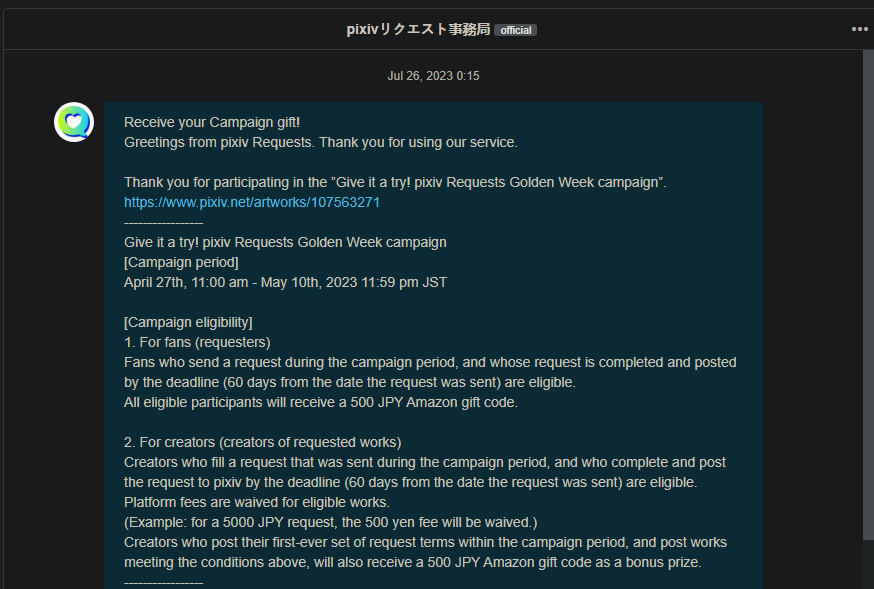Screen dimensions: 874x589
Task: Open the pixiv artworks/107563271 link
Action: pyautogui.click(x=252, y=202)
